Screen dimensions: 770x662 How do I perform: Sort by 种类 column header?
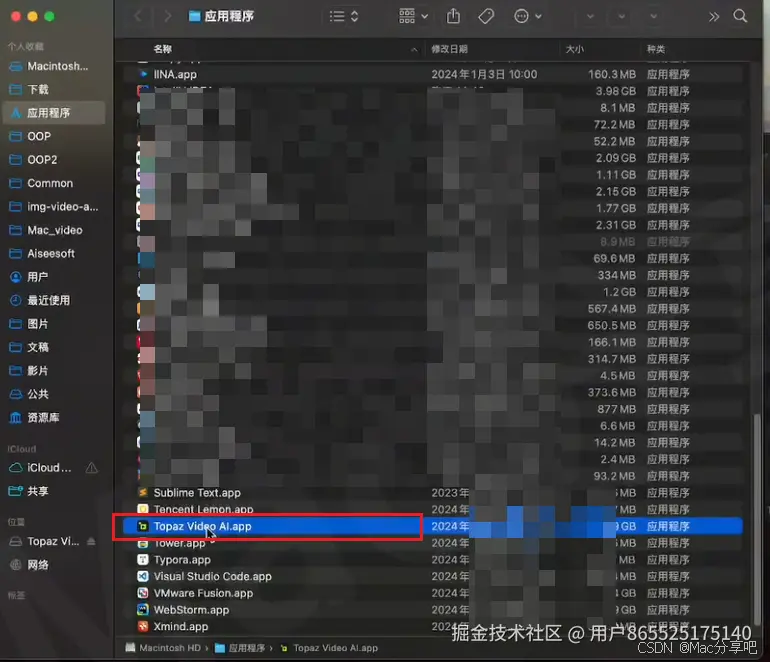click(x=656, y=49)
